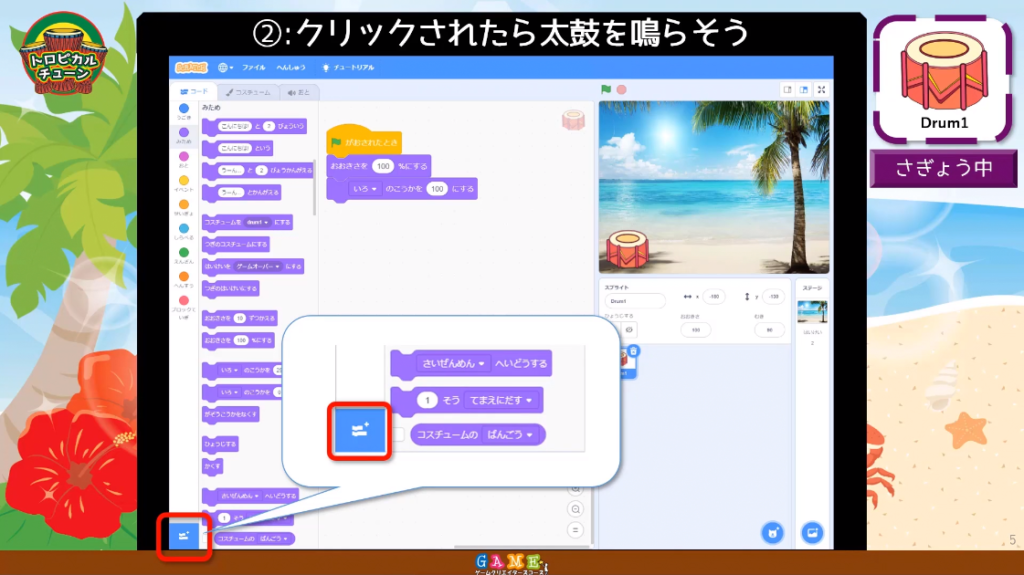This screenshot has height=575, width=1024.
Task: Click the 100 value in the いろ effect script block
Action: tap(437, 189)
